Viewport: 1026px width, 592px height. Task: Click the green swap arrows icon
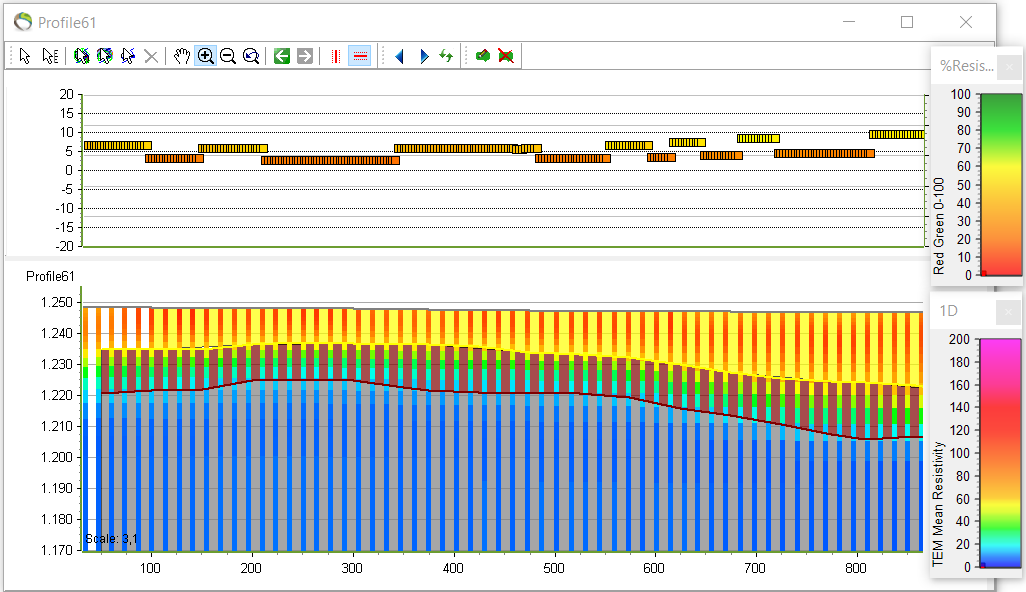click(x=446, y=56)
